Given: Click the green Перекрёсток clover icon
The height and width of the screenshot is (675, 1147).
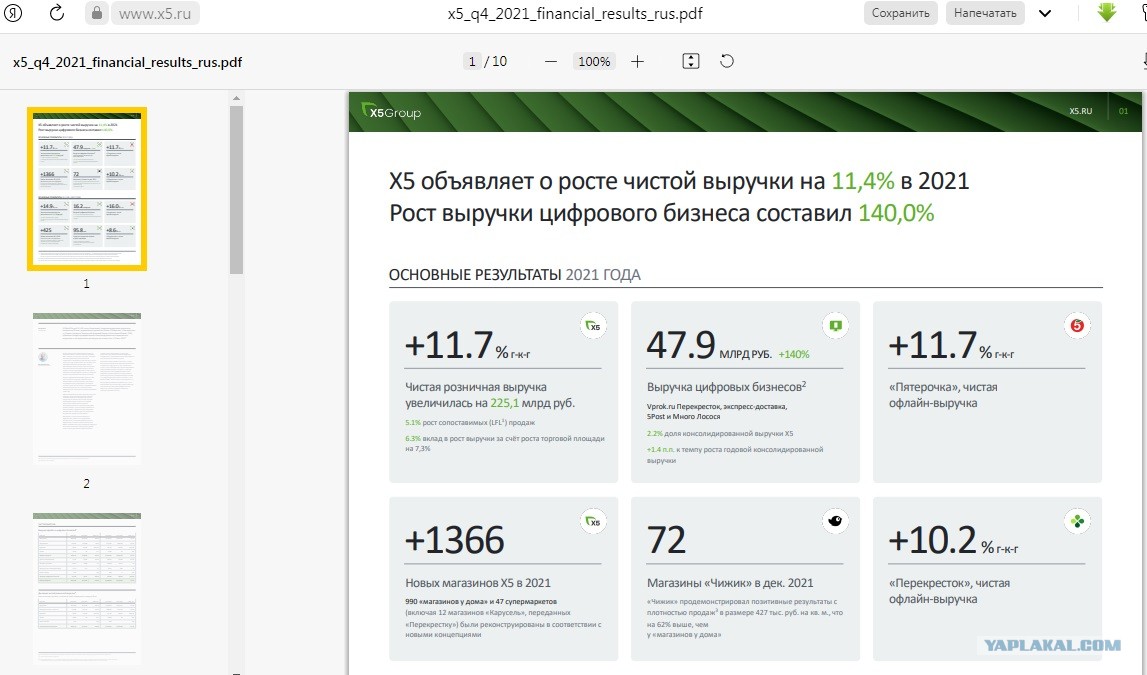Looking at the screenshot, I should [x=1077, y=521].
